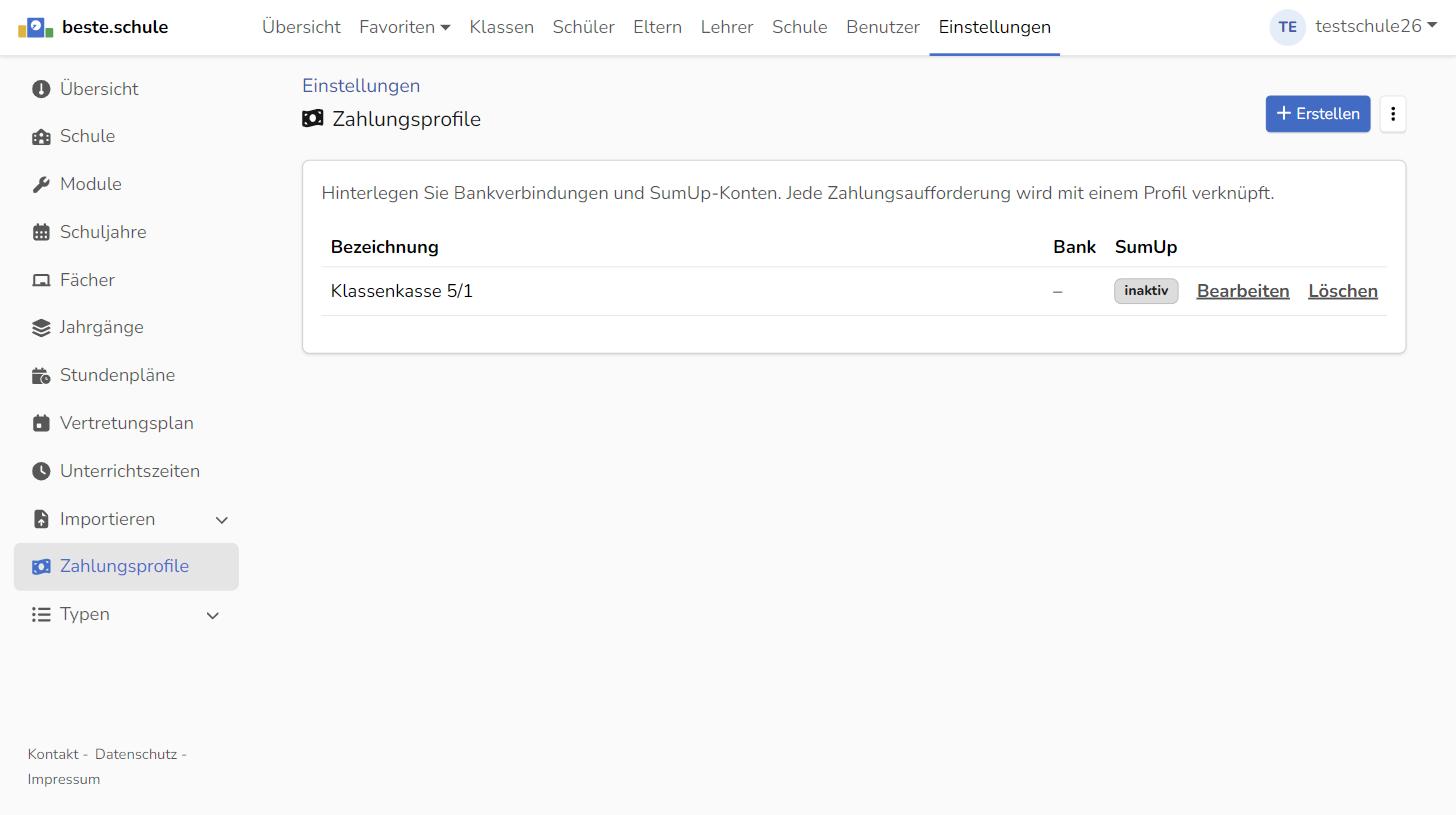Switch to the Schüler tab
The height and width of the screenshot is (815, 1456).
click(x=584, y=27)
